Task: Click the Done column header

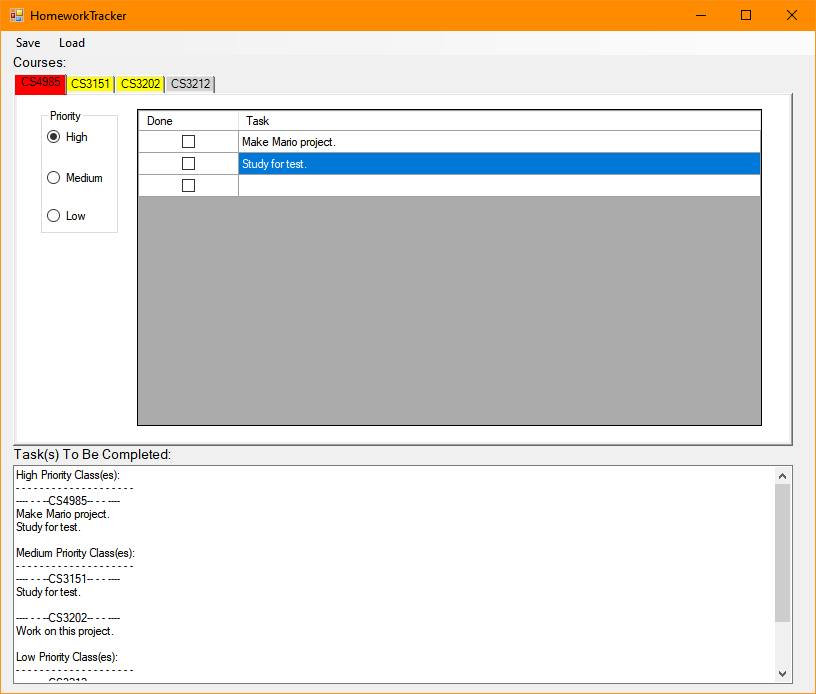Action: [x=188, y=121]
